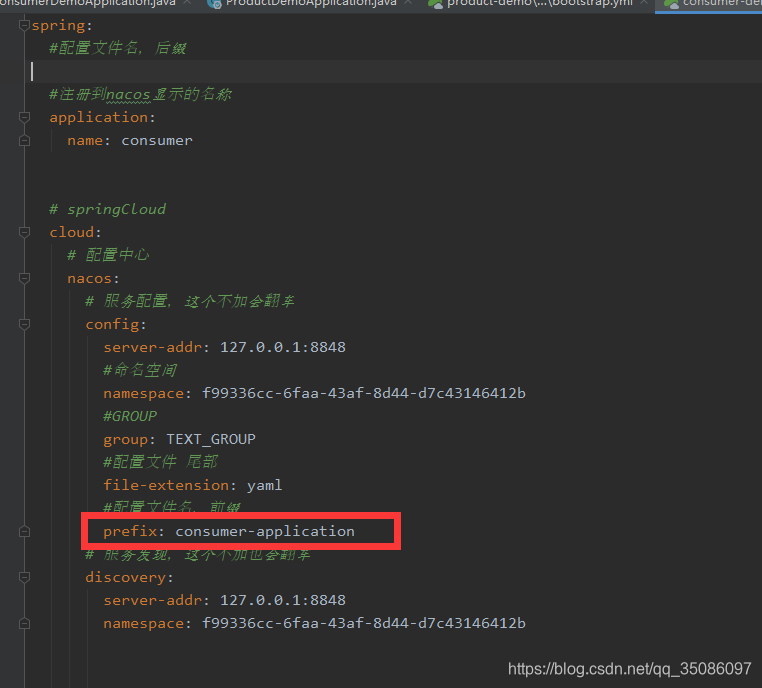Click the '#配置文件名, 后缀' comment
Screen dimensions: 762x688
[x=118, y=48]
